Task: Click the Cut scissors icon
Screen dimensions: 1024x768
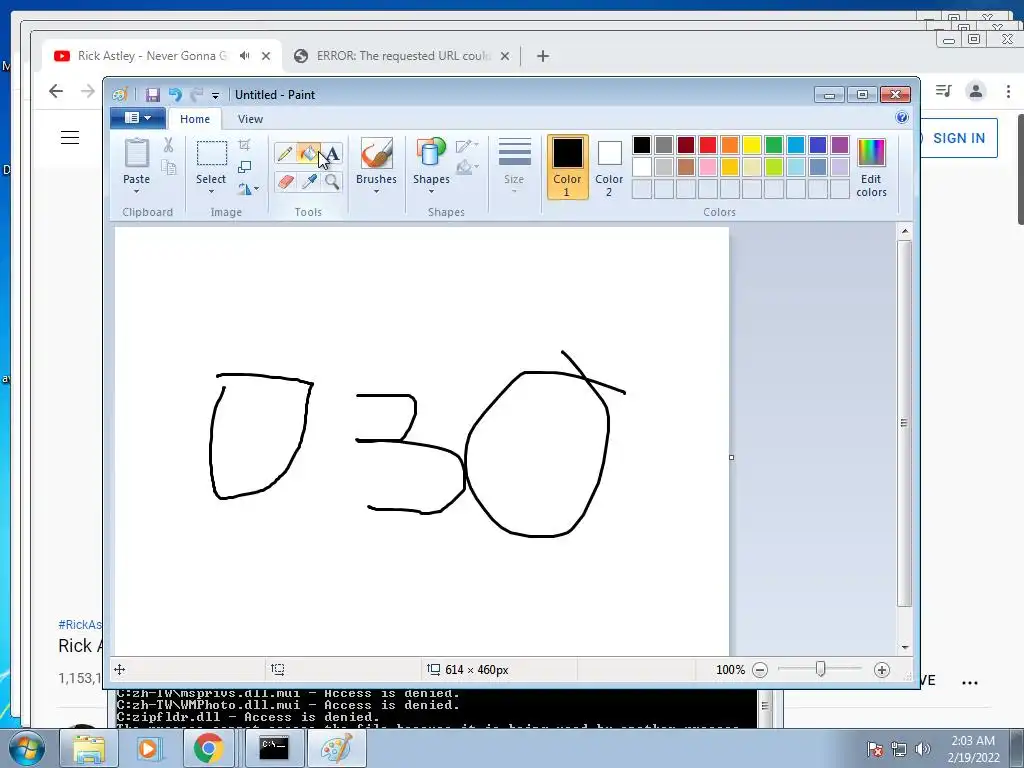Action: (168, 145)
